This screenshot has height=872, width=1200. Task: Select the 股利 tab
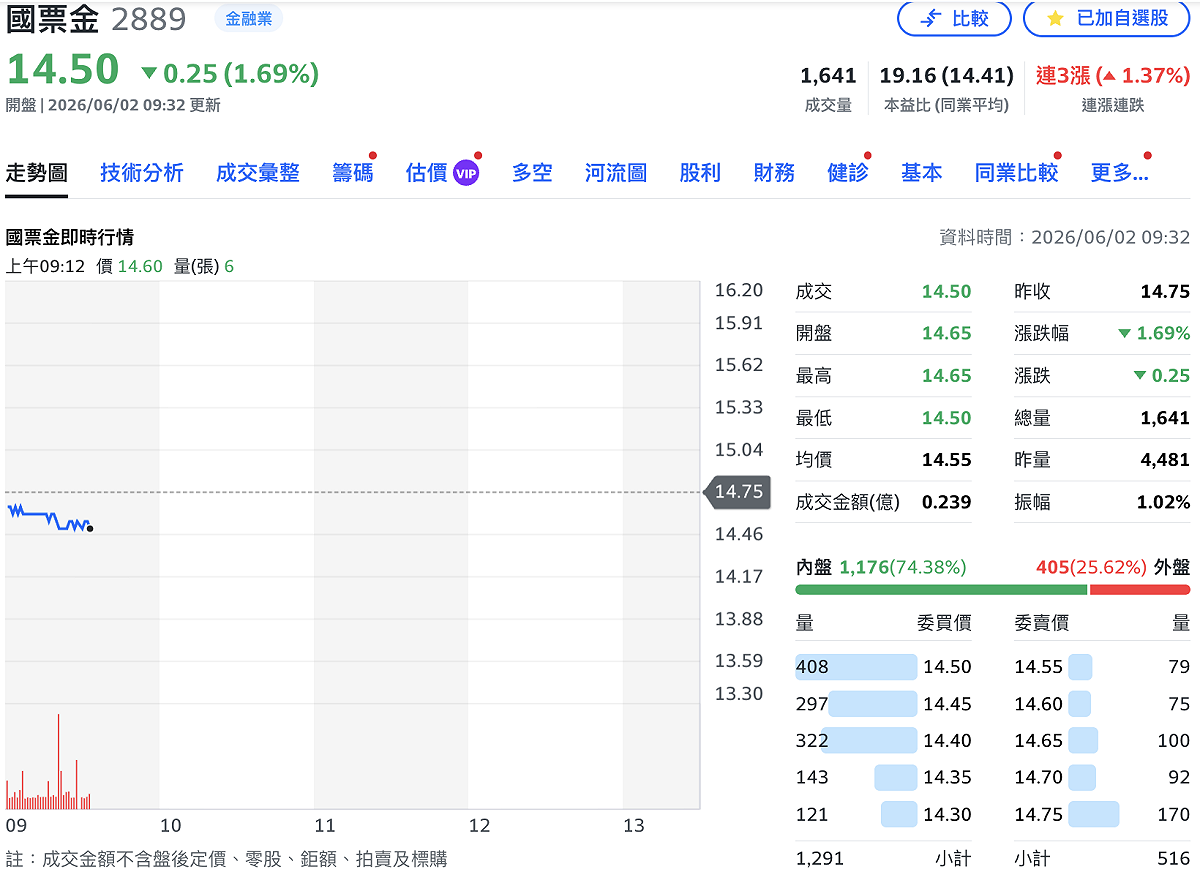tap(700, 173)
